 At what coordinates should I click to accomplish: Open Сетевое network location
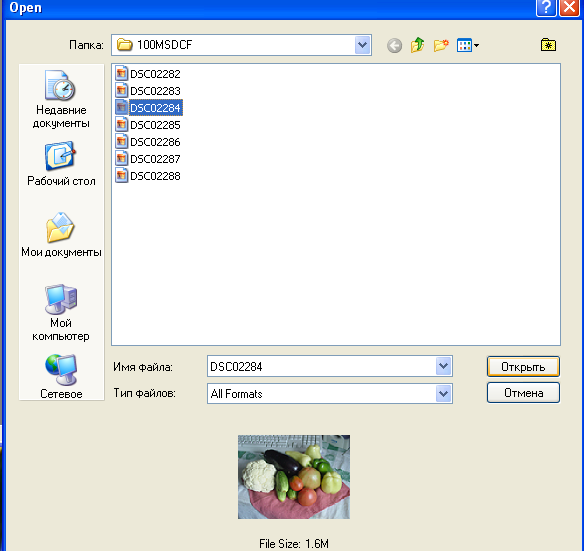pos(61,376)
